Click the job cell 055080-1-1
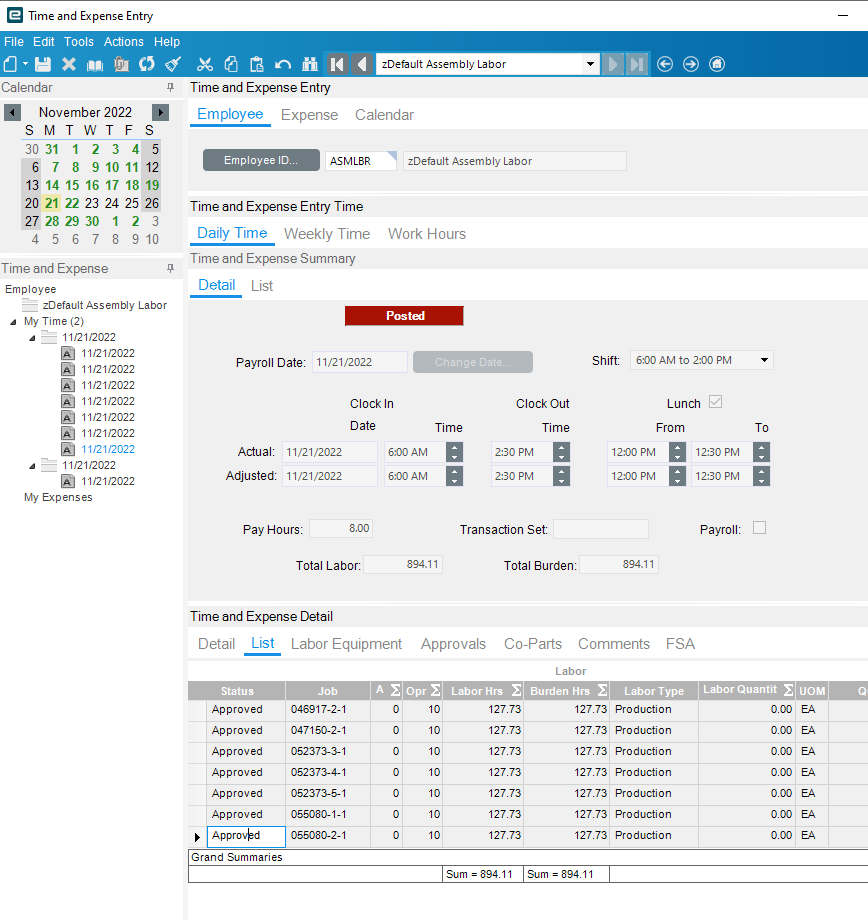 pos(327,814)
